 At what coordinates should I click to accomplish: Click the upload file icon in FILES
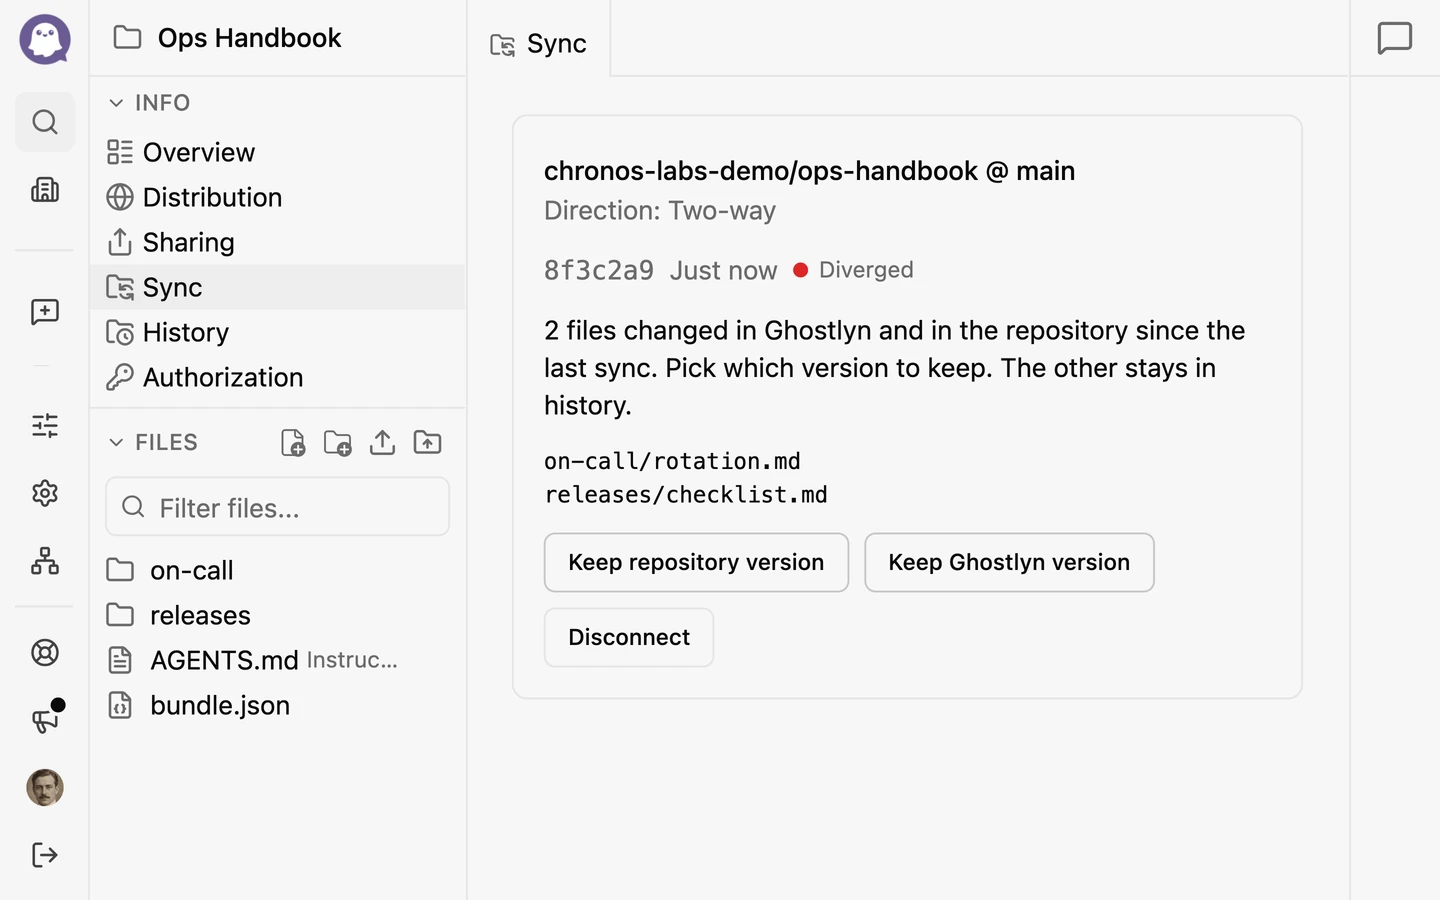[x=382, y=442]
